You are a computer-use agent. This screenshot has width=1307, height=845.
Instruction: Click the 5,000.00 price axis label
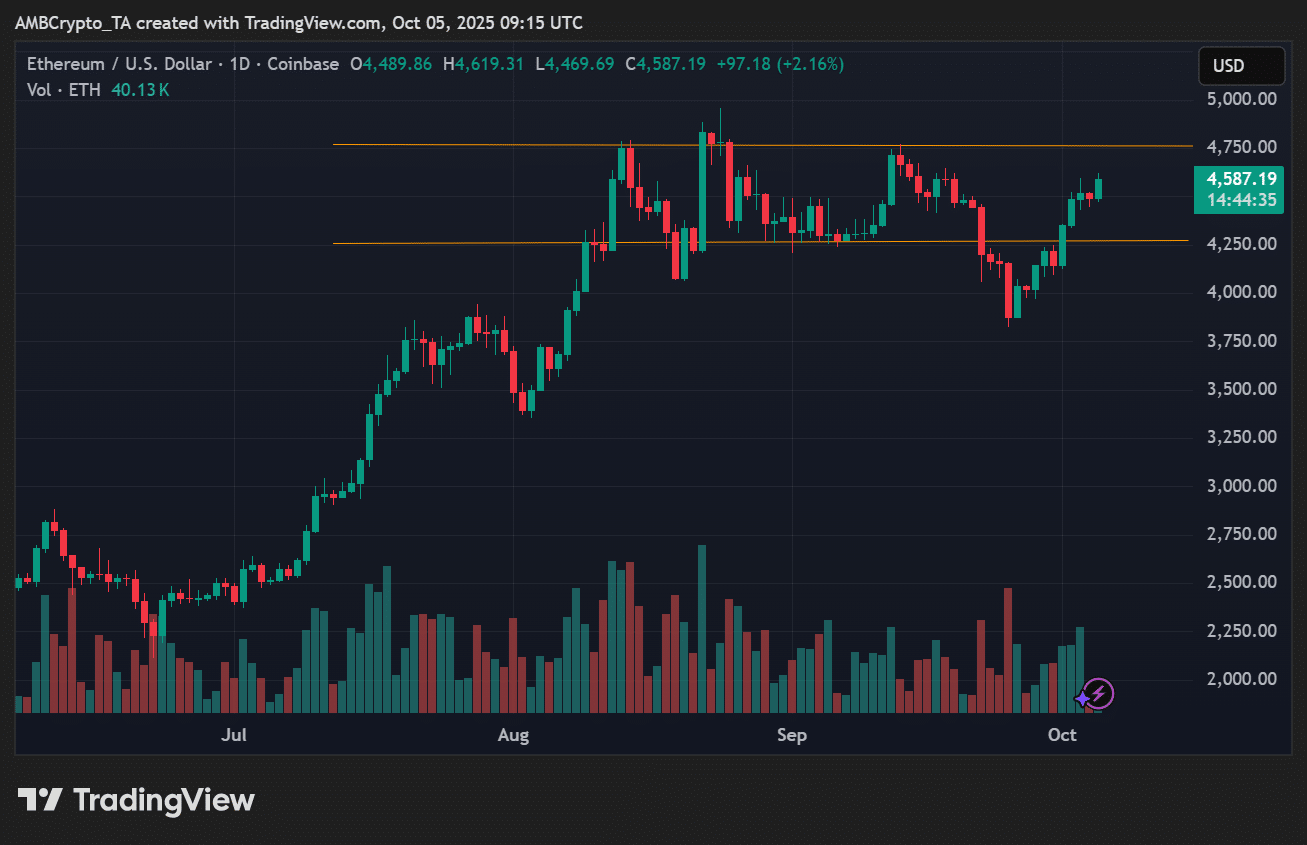coord(1240,99)
